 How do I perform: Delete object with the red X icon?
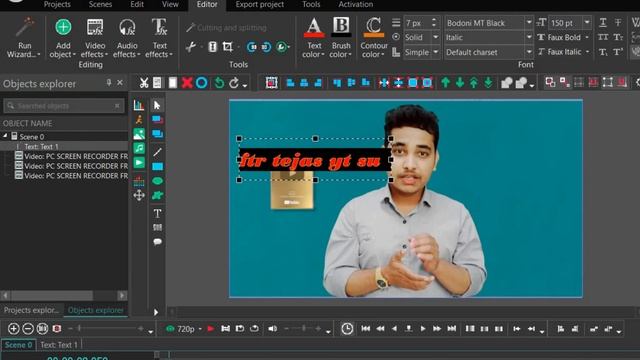coord(187,83)
